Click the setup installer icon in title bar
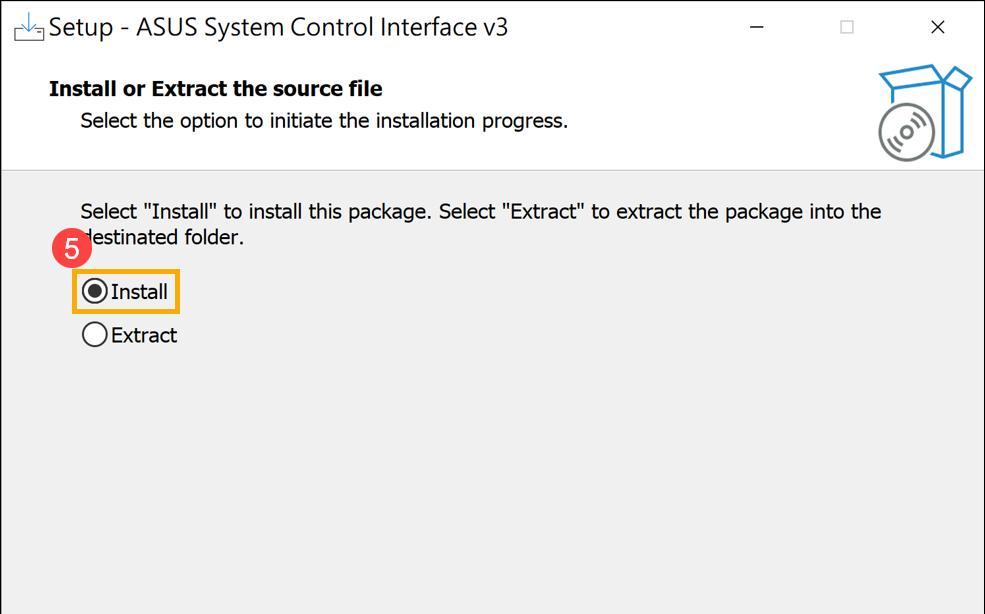985x614 pixels. click(x=29, y=26)
